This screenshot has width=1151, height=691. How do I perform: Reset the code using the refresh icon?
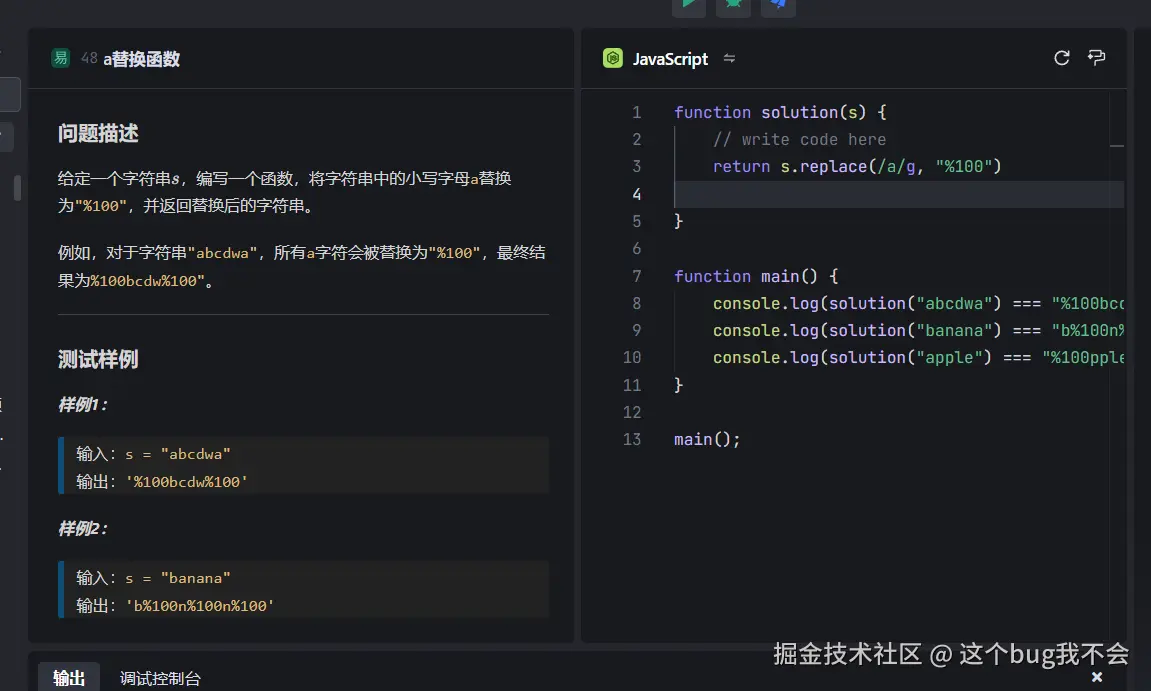[1061, 58]
